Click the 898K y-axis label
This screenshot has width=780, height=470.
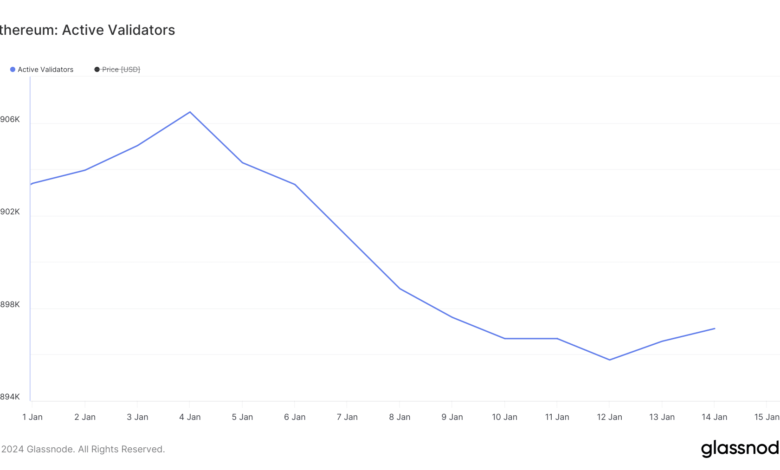click(x=10, y=305)
